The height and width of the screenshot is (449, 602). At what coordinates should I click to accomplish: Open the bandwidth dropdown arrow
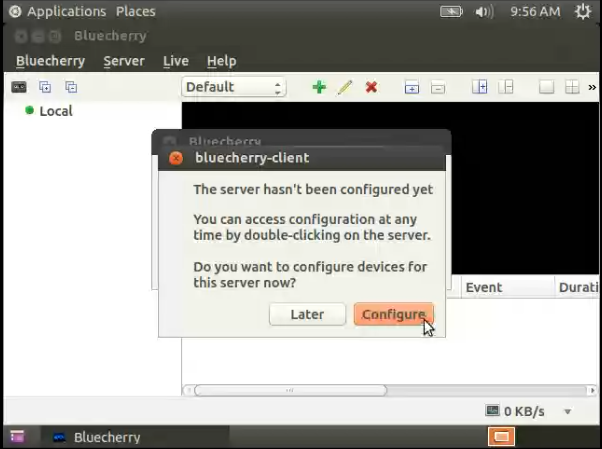[567, 412]
